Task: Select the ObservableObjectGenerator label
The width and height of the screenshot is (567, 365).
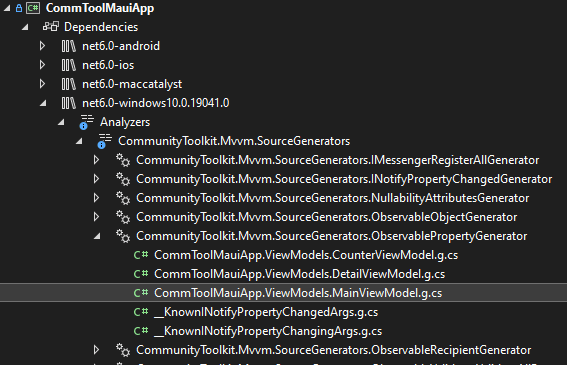Action: (x=327, y=217)
